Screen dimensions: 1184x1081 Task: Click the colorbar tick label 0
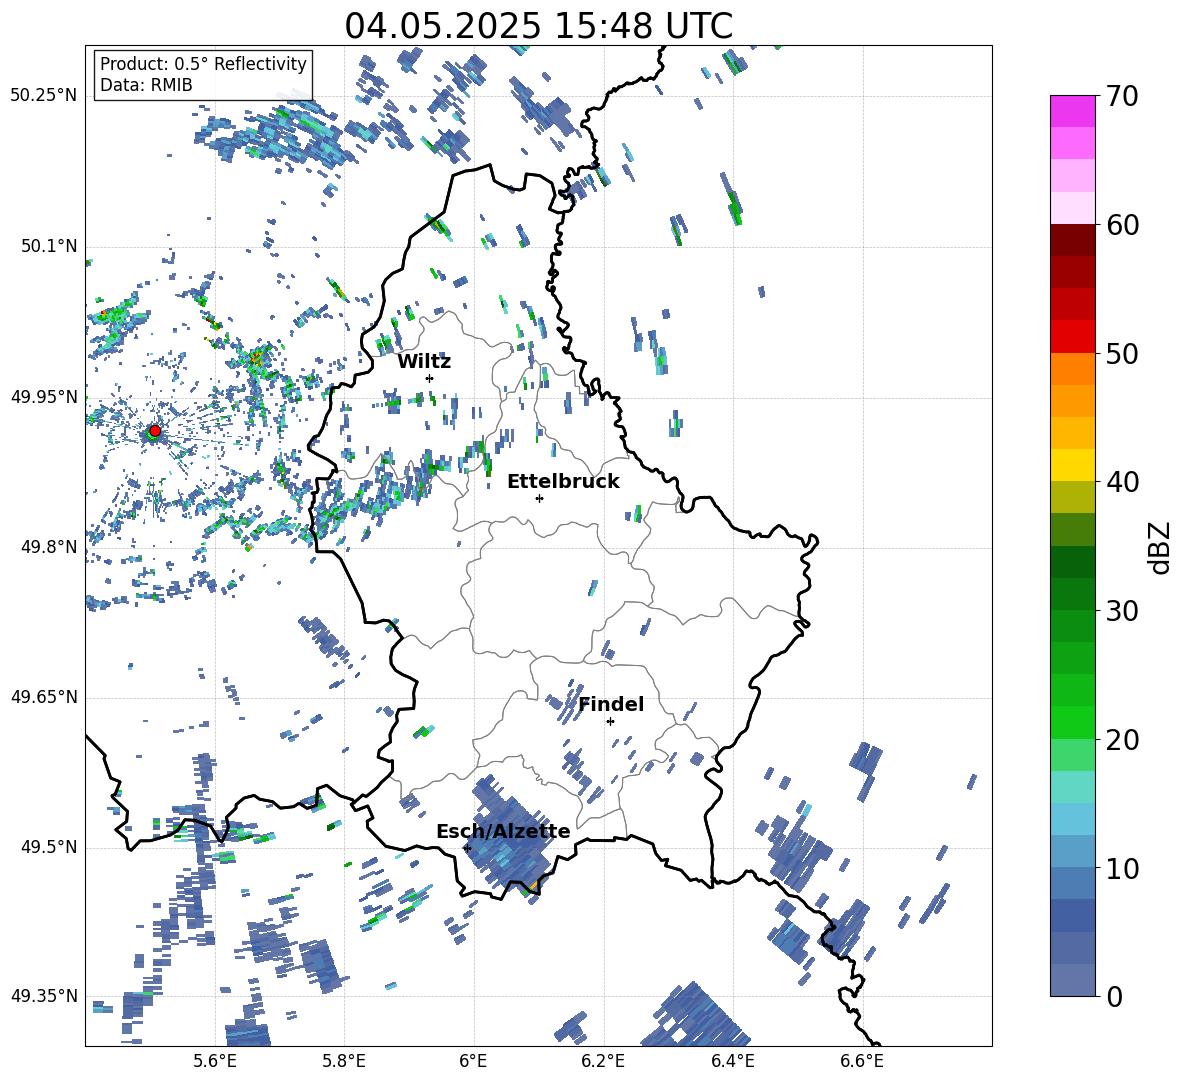1113,996
